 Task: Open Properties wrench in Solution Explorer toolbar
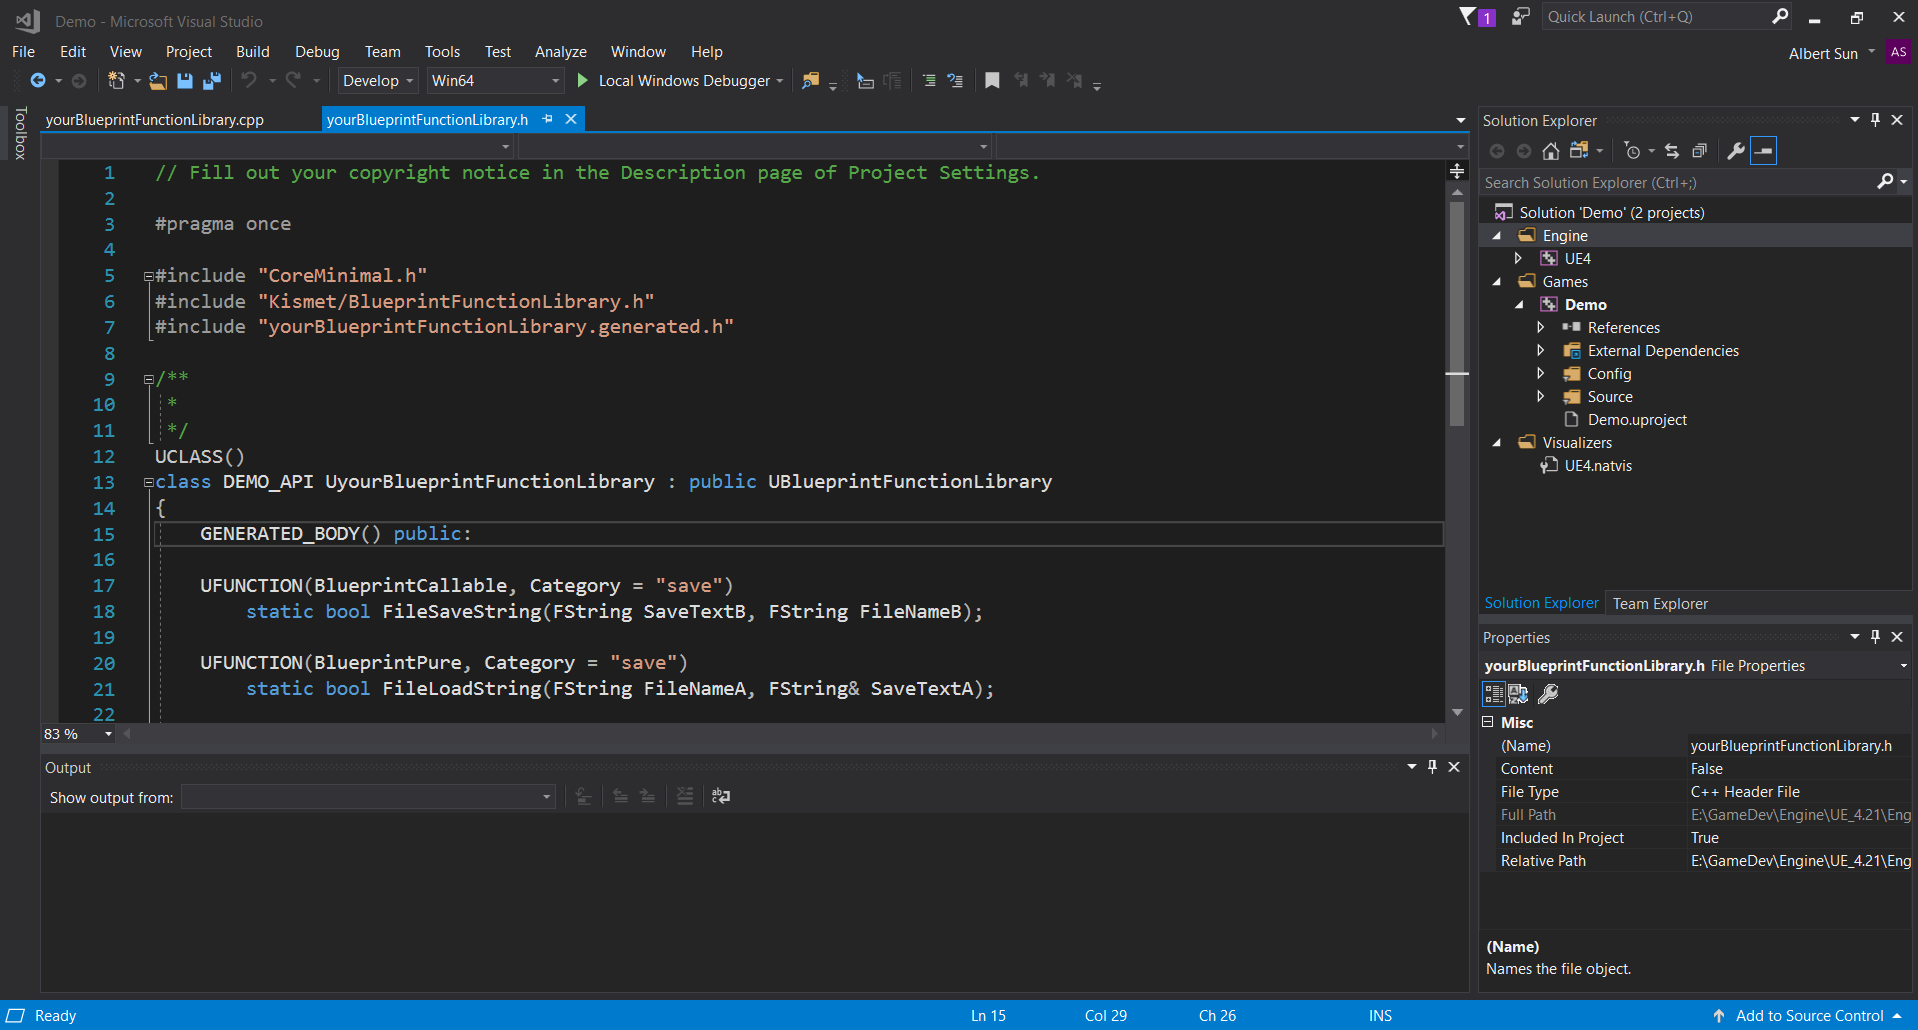click(x=1736, y=151)
